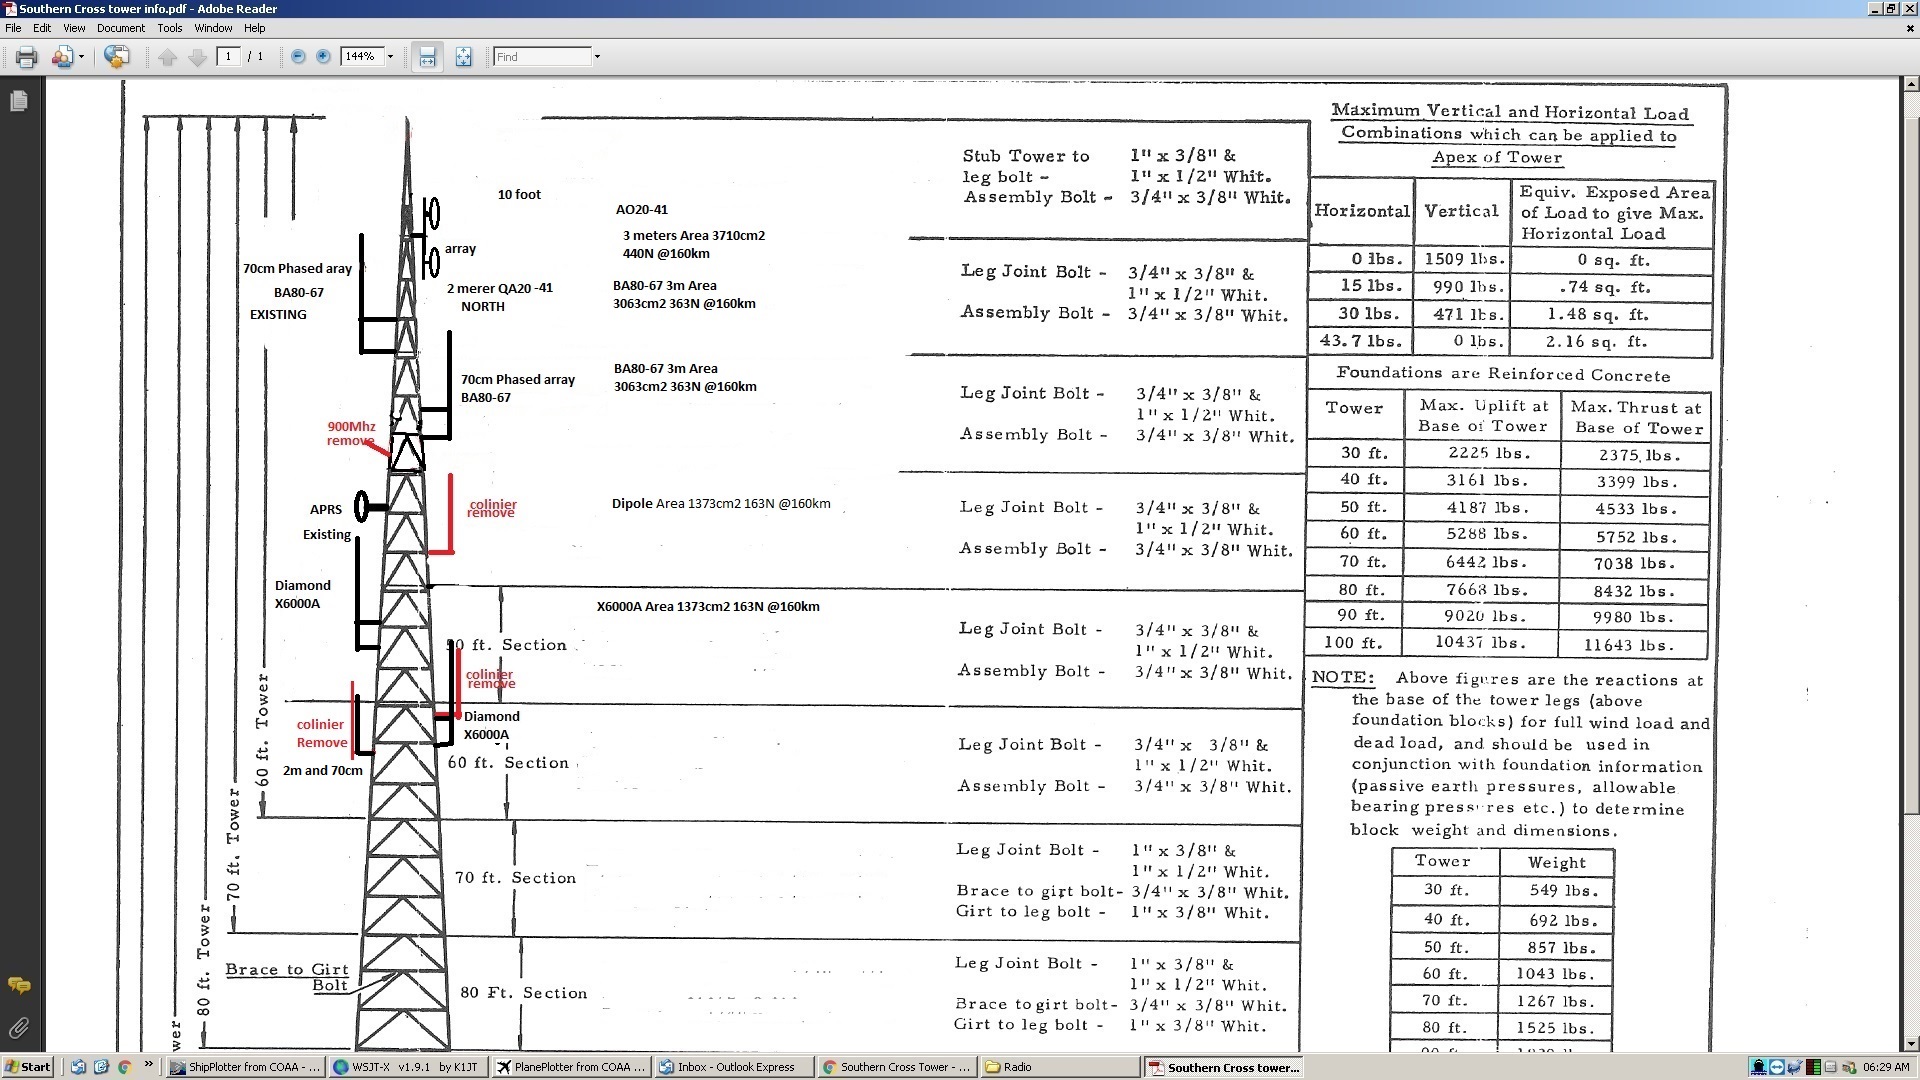The image size is (1920, 1080).
Task: Click the zoom out minus icon
Action: (x=298, y=57)
